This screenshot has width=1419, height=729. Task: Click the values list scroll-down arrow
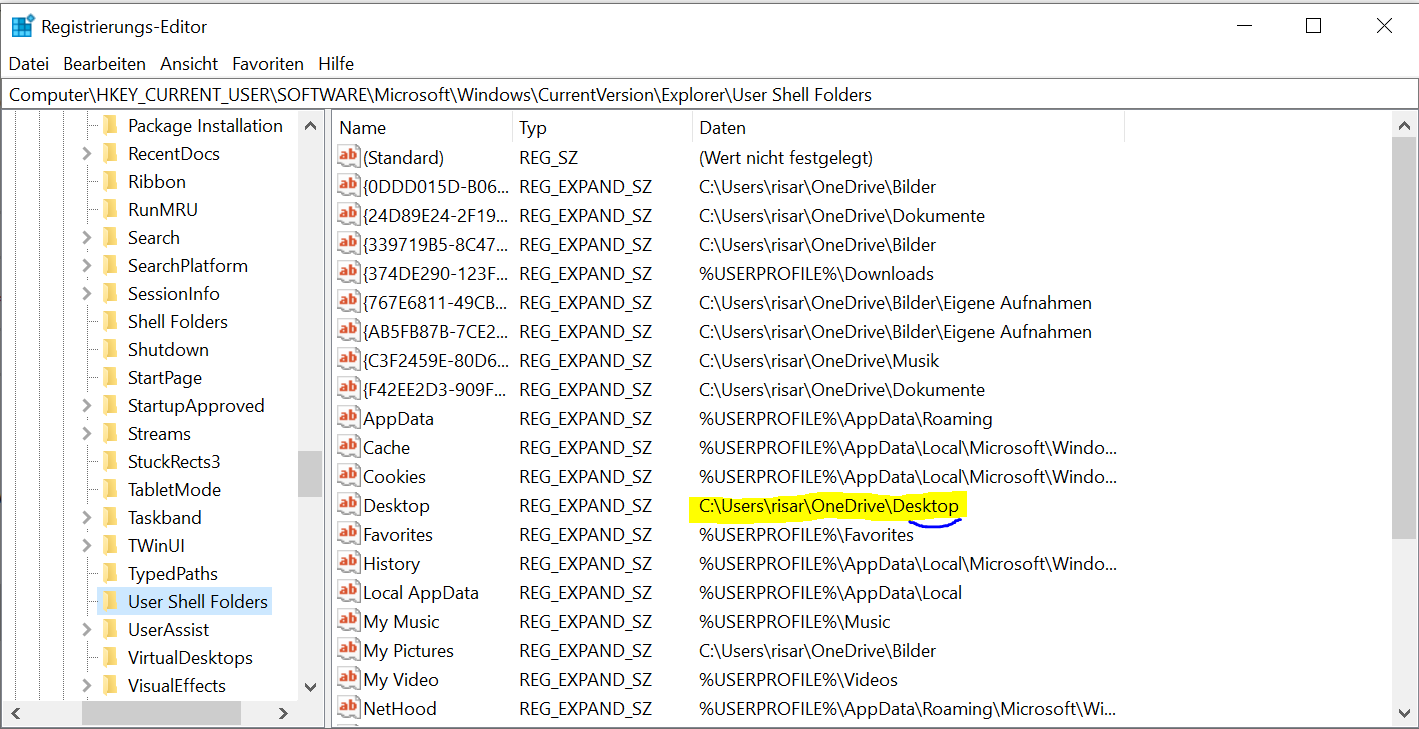point(1403,712)
